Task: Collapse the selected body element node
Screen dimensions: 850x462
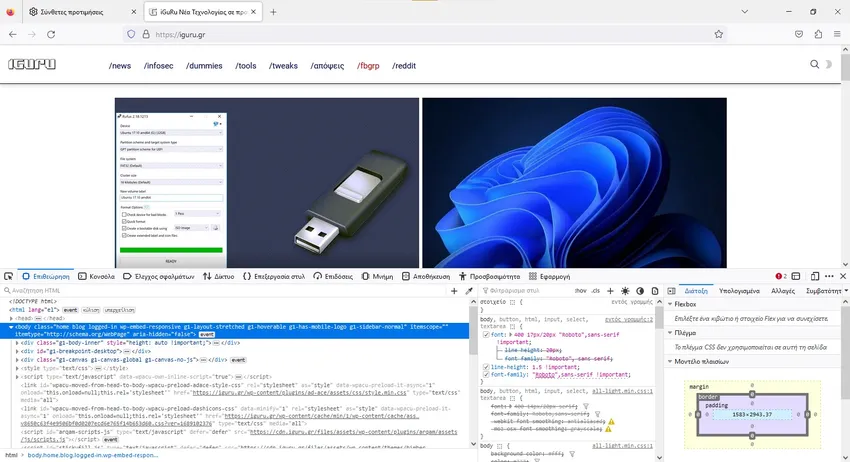Action: (11, 327)
